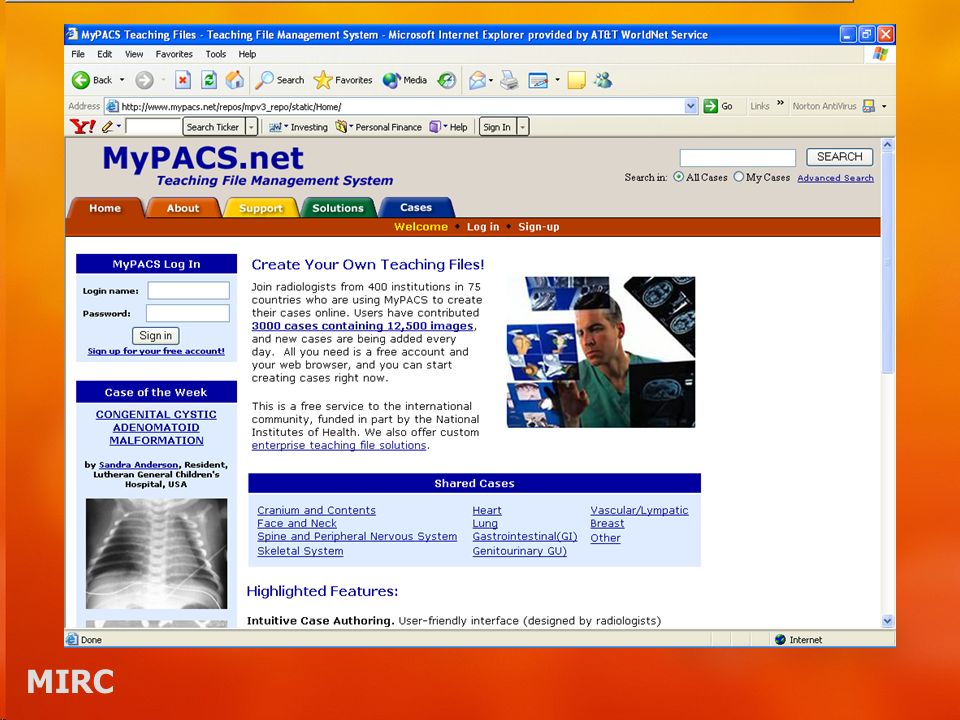Click the Windows flag logo icon
The width and height of the screenshot is (960, 720).
880,54
